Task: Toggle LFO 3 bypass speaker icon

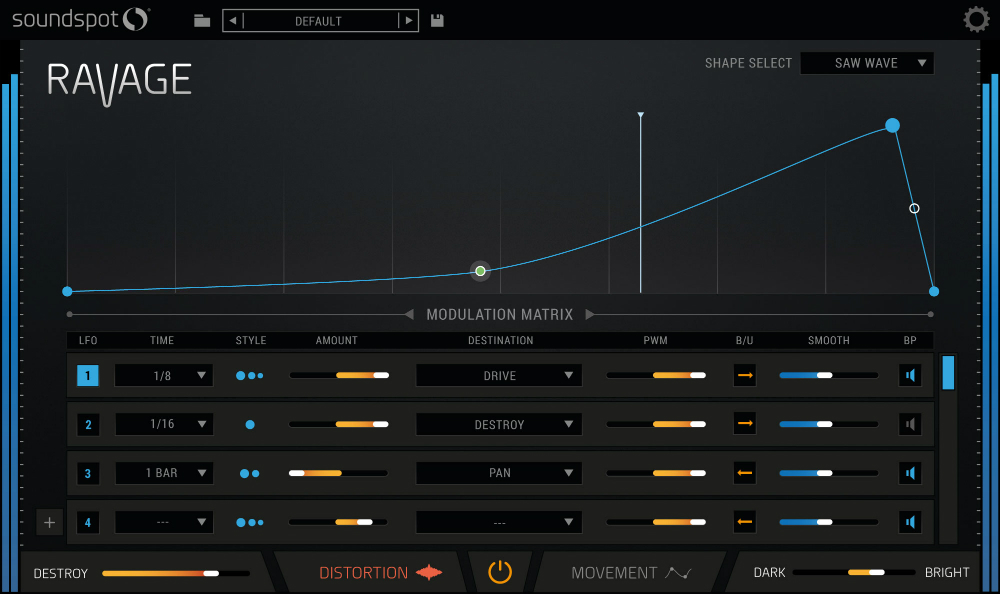Action: pyautogui.click(x=910, y=473)
